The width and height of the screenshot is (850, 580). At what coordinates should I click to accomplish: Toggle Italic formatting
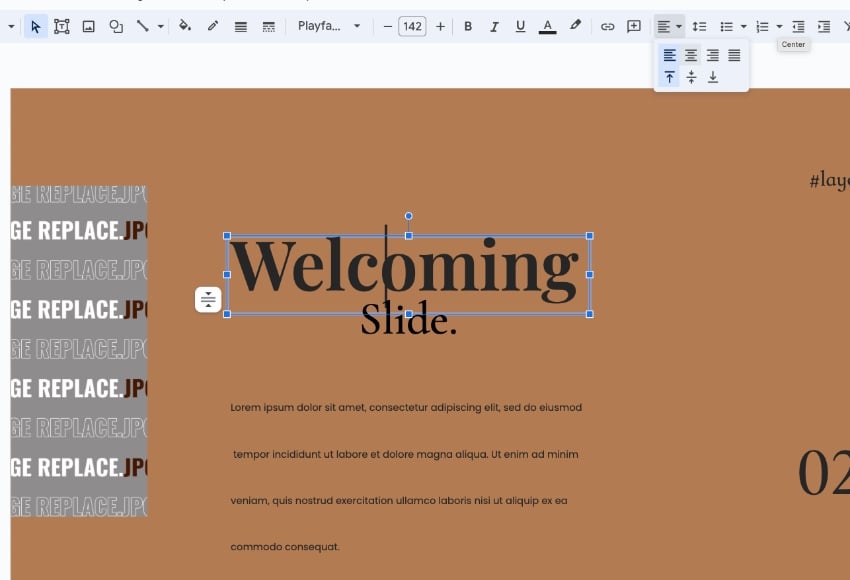click(x=494, y=27)
